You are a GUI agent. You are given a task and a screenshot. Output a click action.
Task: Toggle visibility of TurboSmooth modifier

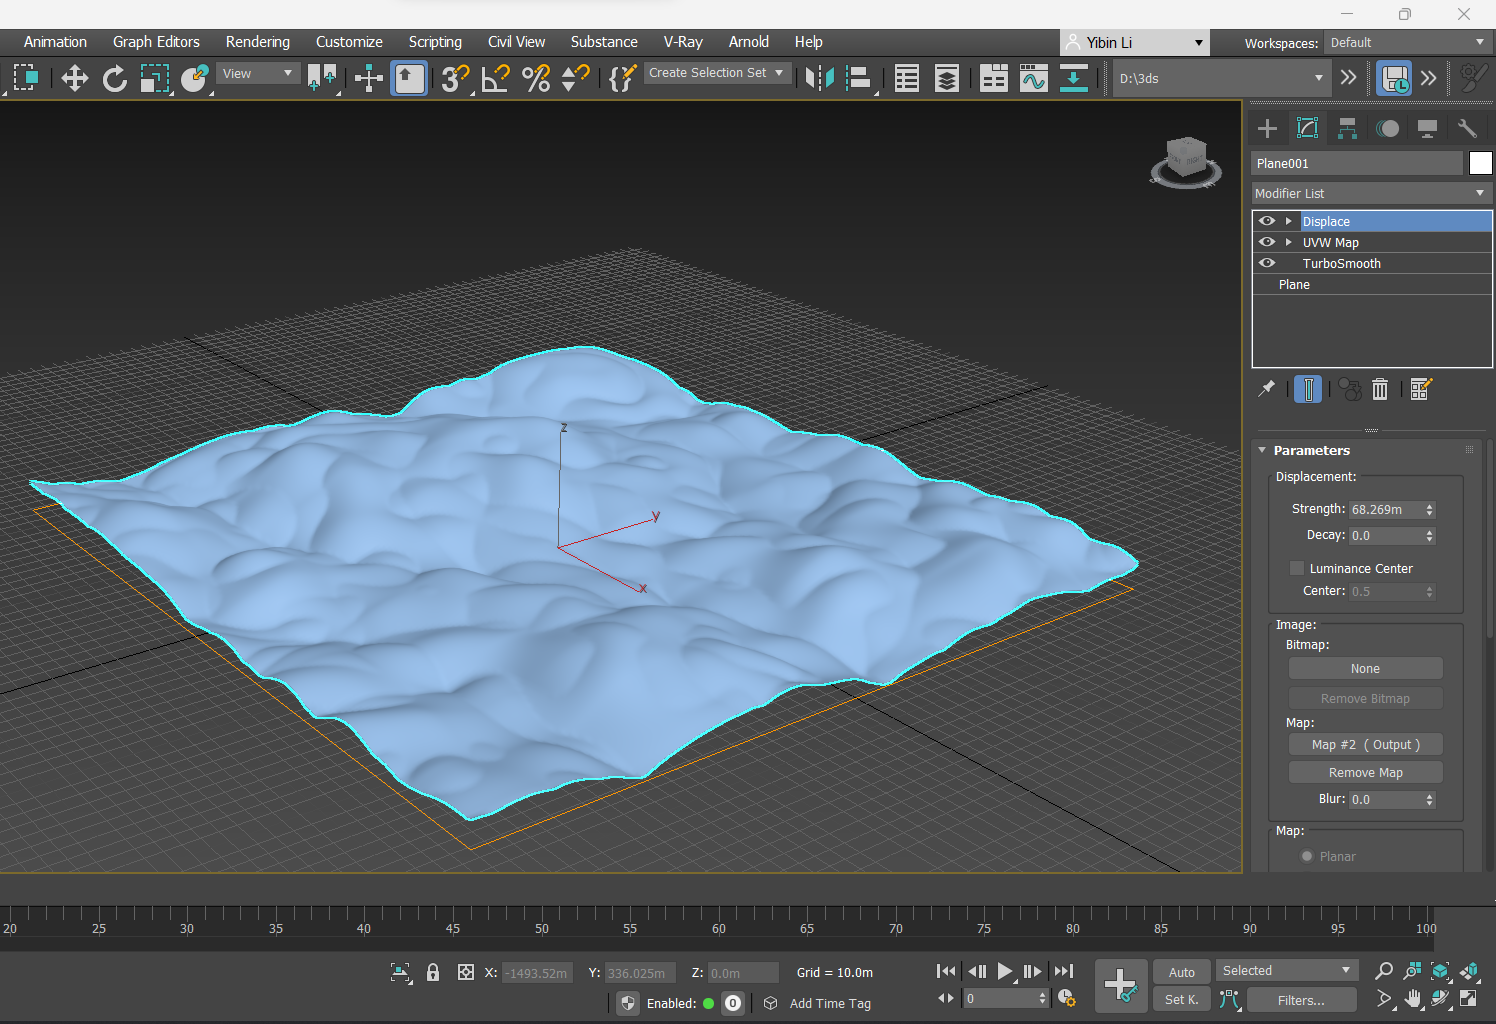(1267, 263)
